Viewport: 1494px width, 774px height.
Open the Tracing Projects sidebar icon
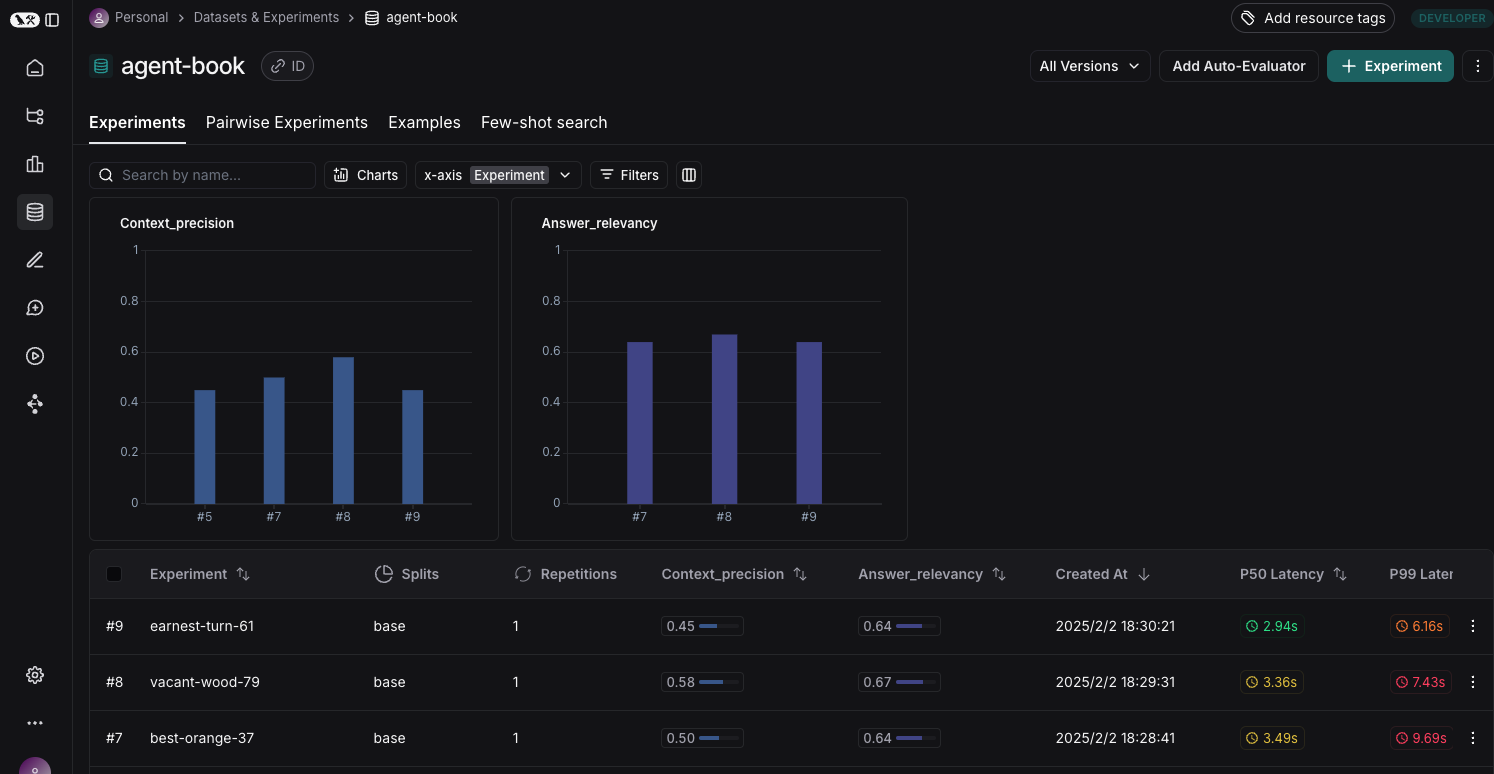(x=35, y=116)
